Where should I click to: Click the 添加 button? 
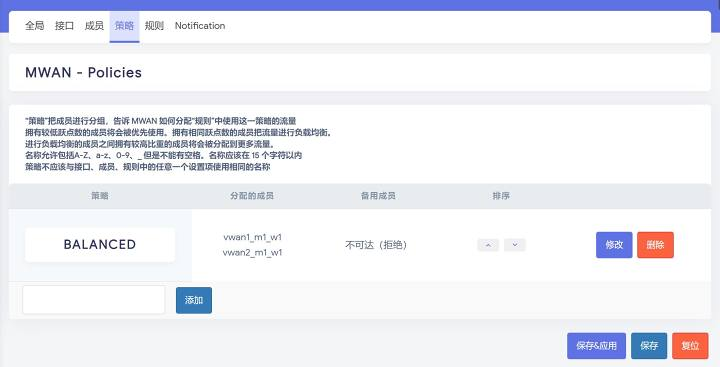click(194, 300)
